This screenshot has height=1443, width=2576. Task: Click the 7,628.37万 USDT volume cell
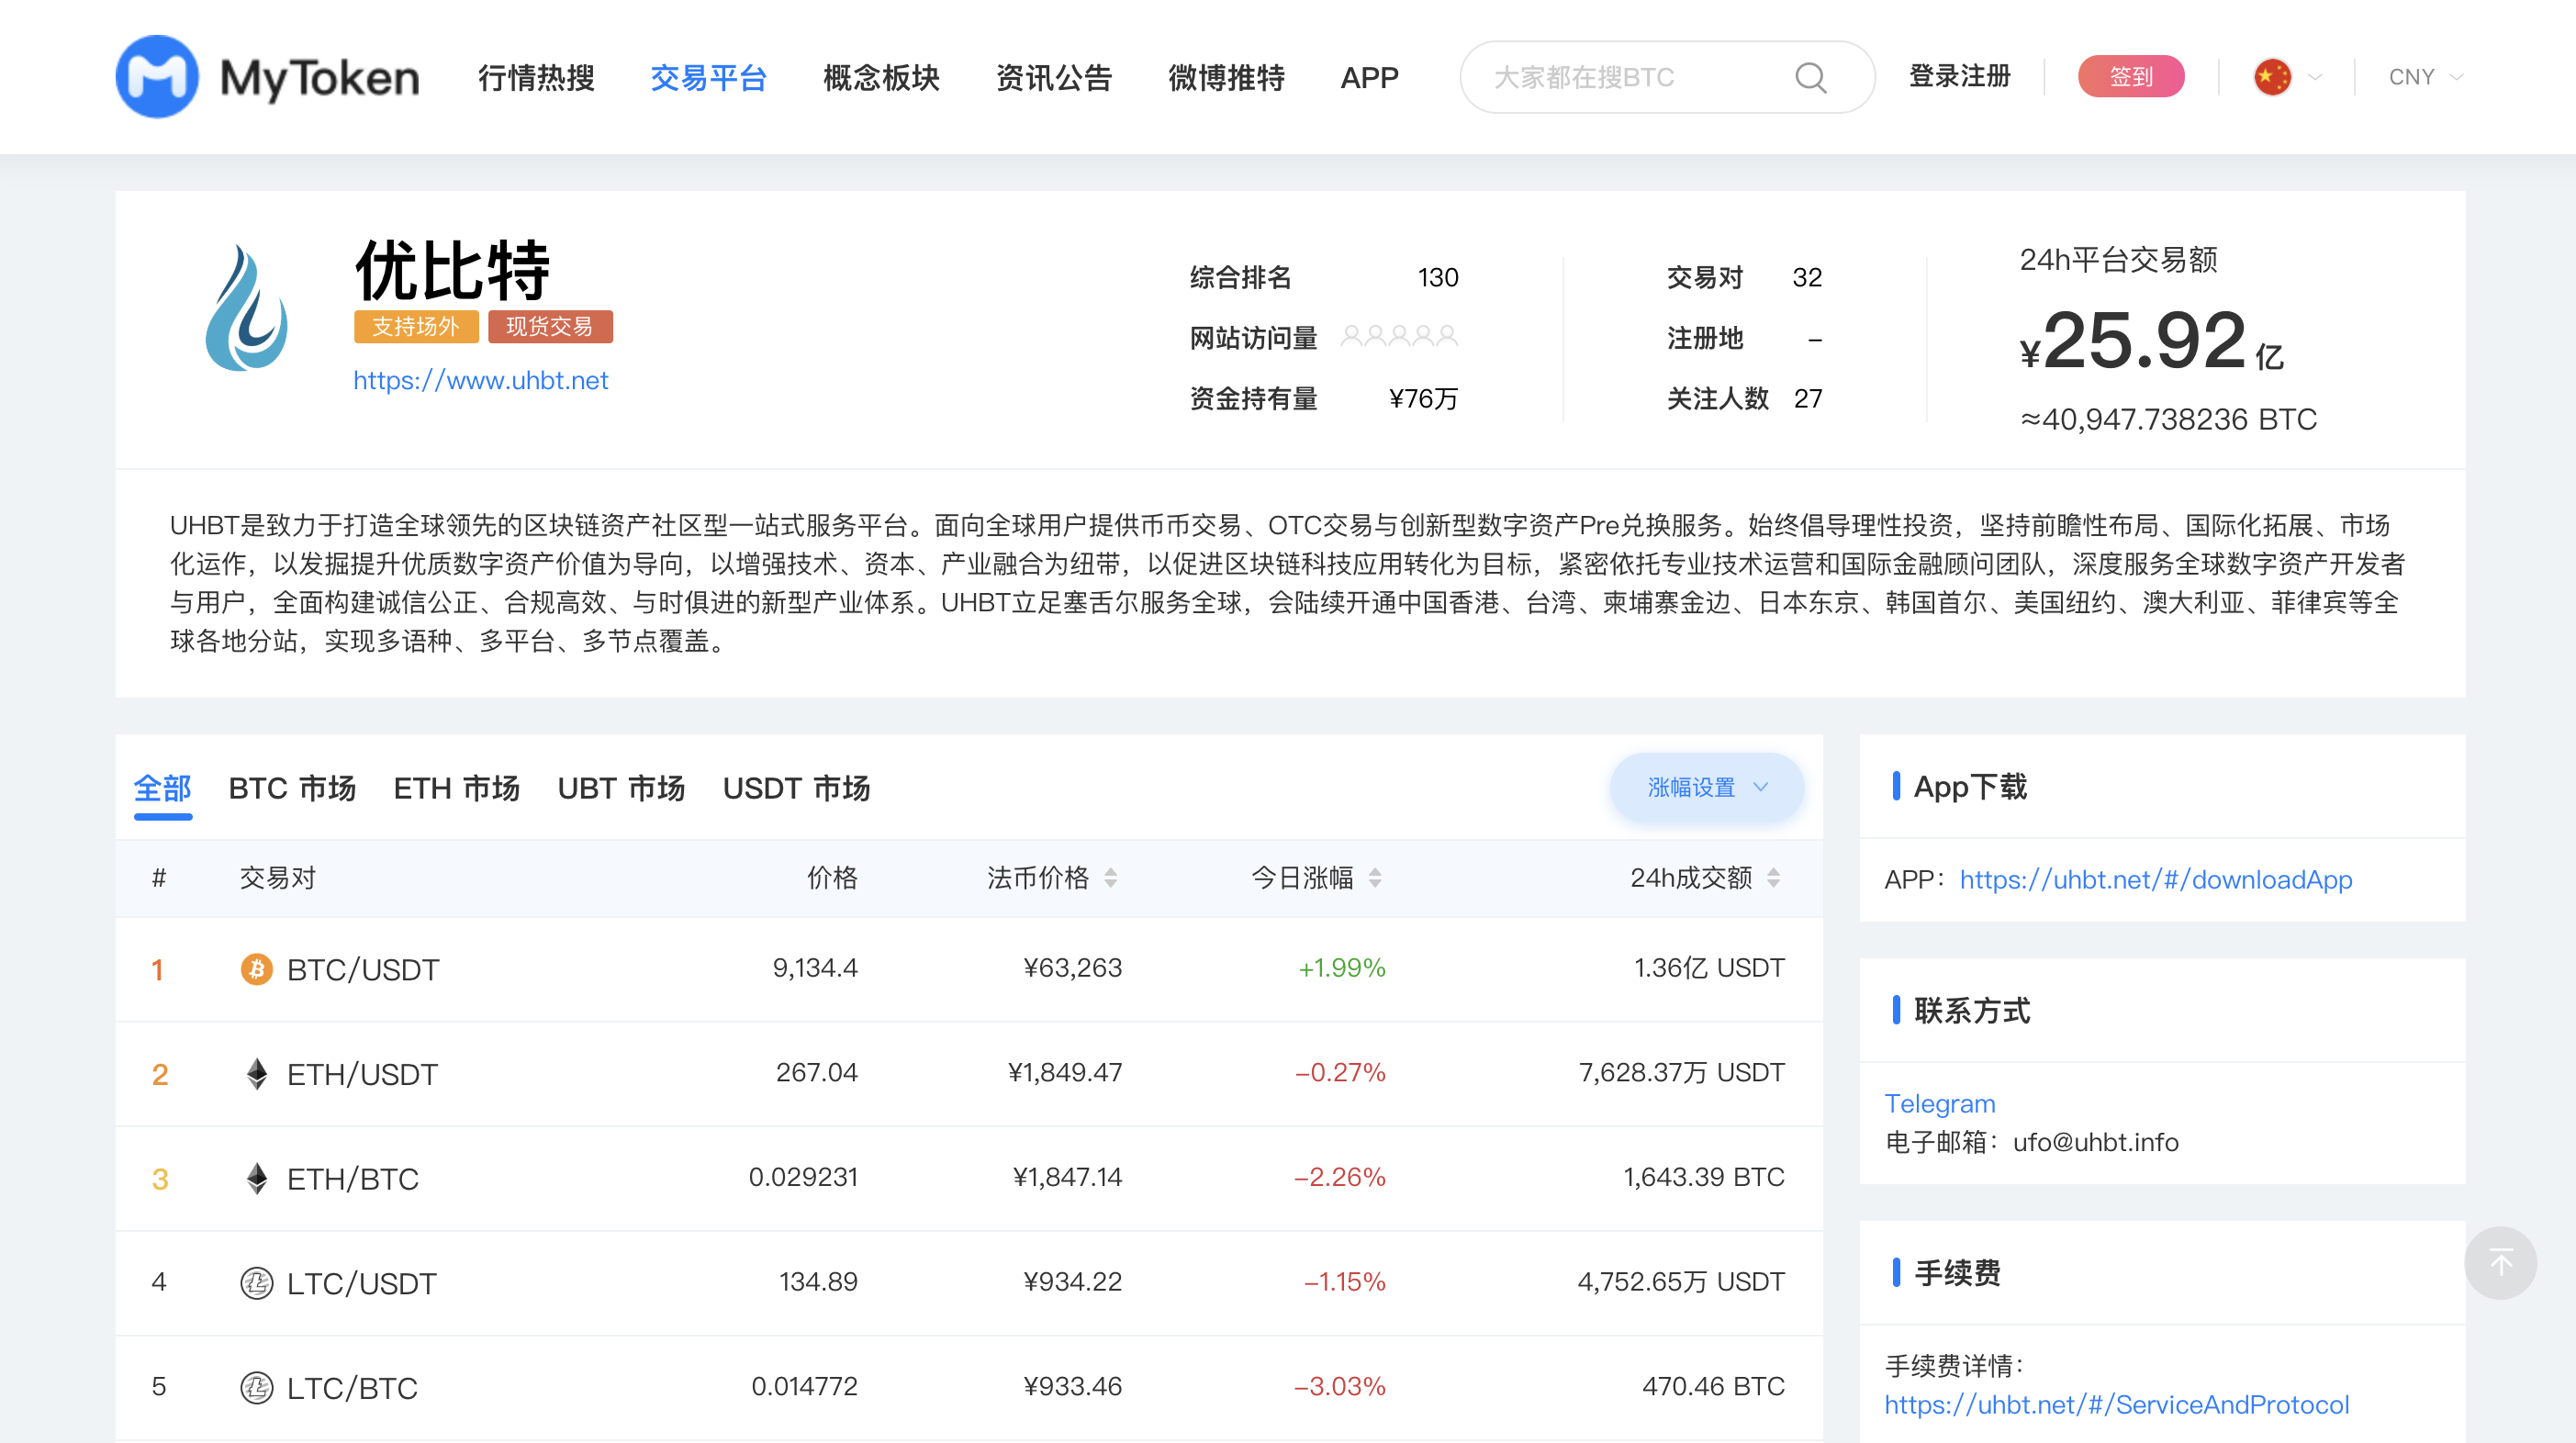point(1681,1072)
